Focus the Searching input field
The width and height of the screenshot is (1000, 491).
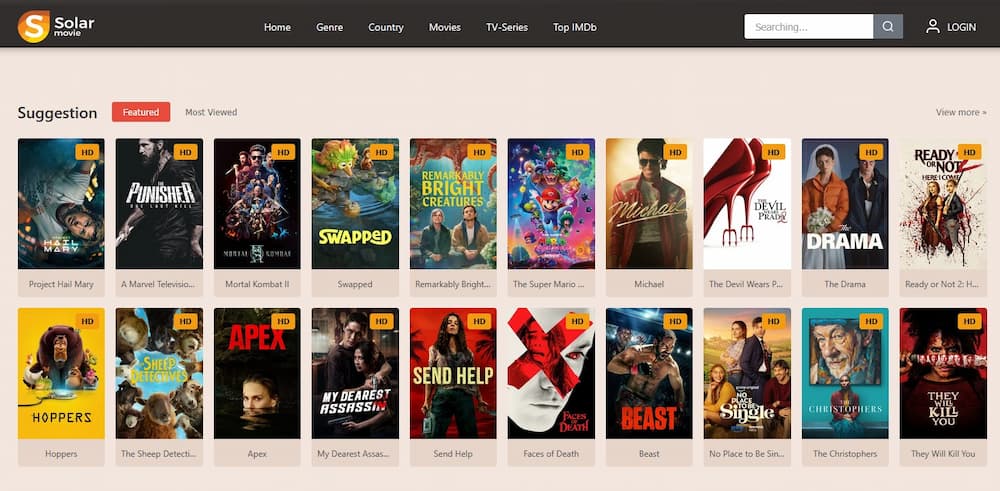pyautogui.click(x=809, y=27)
